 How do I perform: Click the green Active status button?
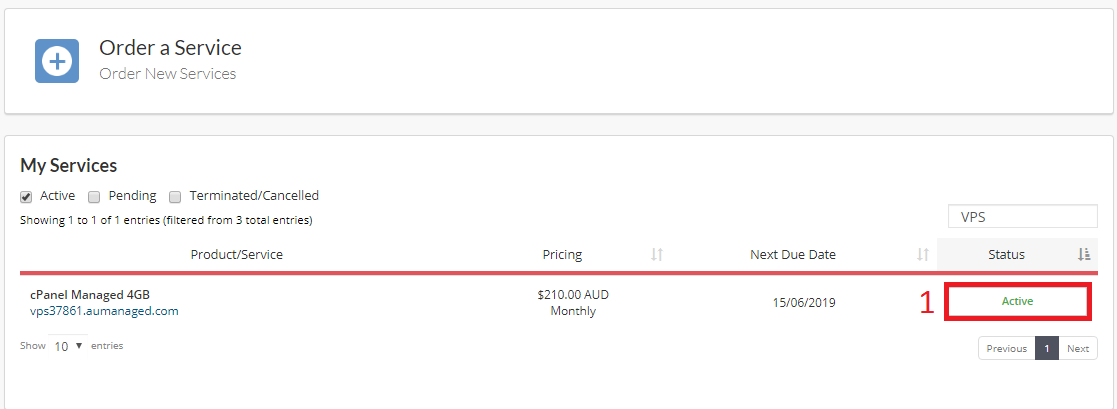tap(1017, 302)
